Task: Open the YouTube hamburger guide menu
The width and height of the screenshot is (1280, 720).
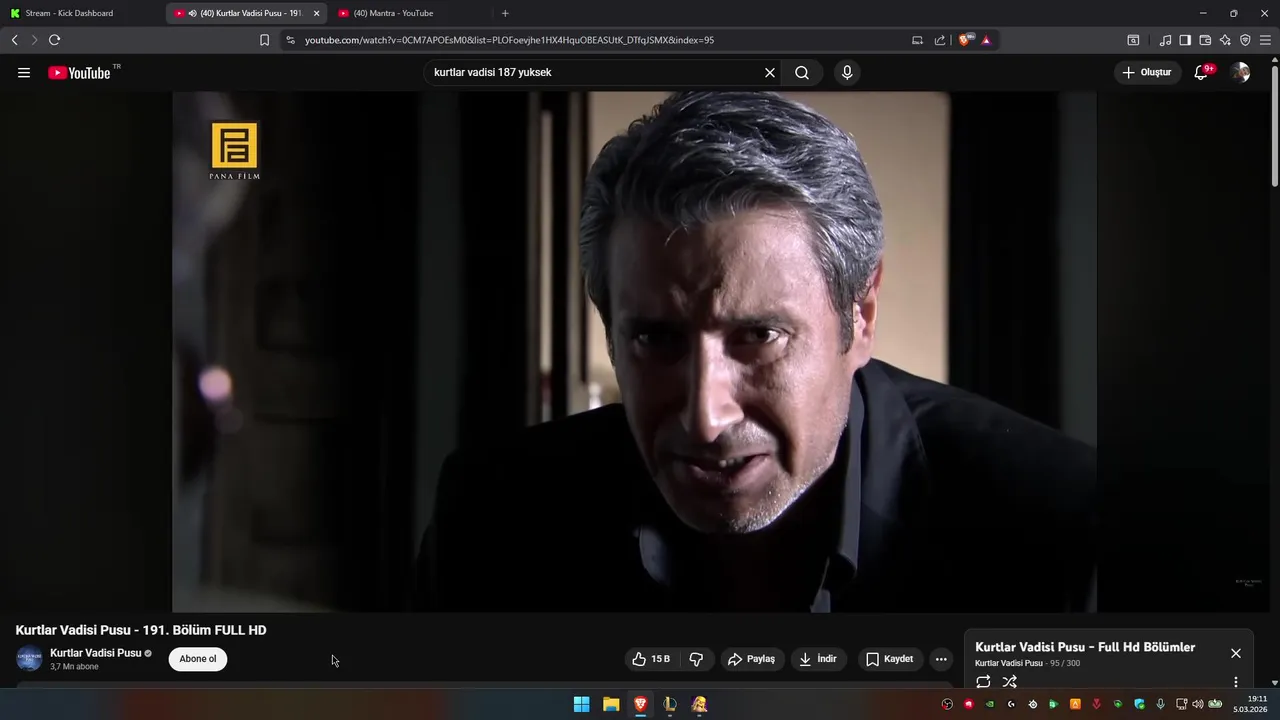Action: (24, 72)
